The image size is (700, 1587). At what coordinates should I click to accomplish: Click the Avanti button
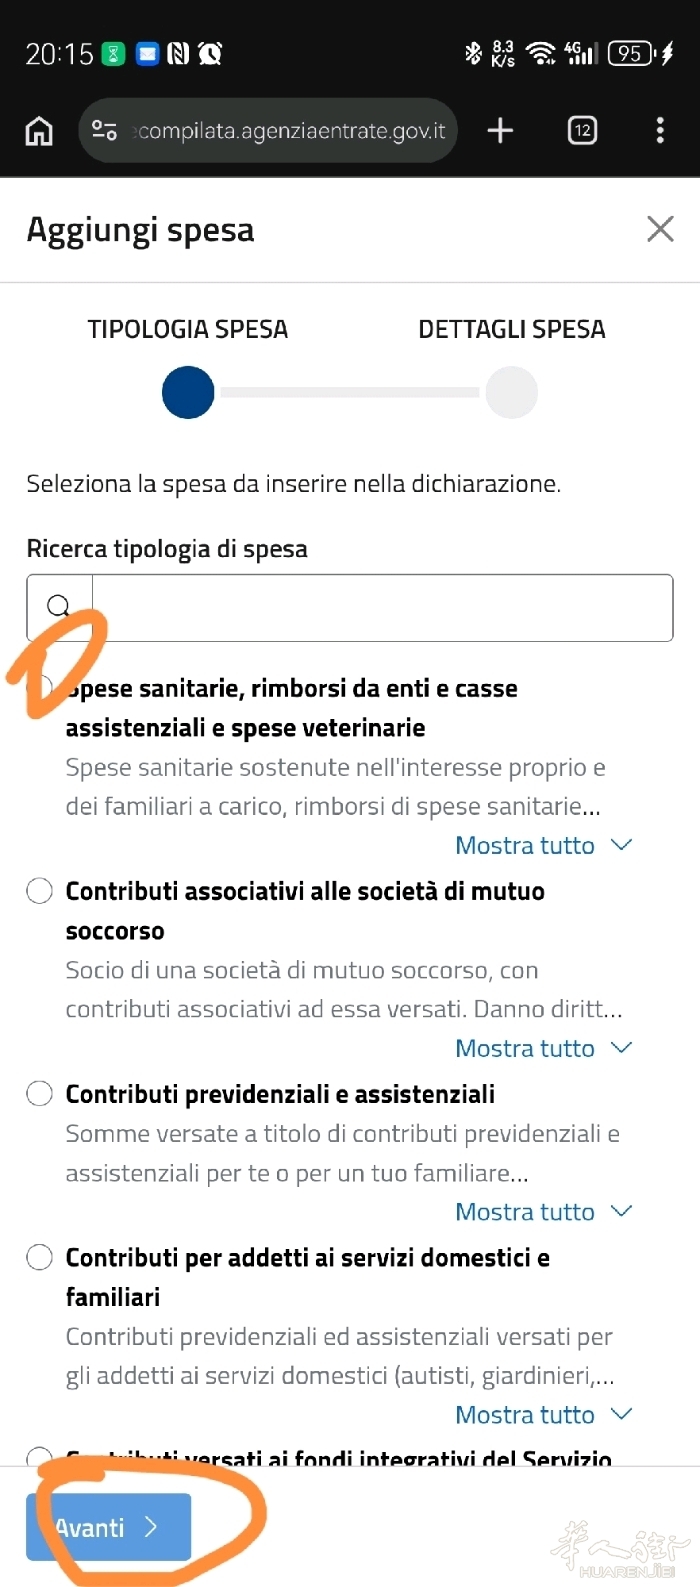coord(108,1527)
